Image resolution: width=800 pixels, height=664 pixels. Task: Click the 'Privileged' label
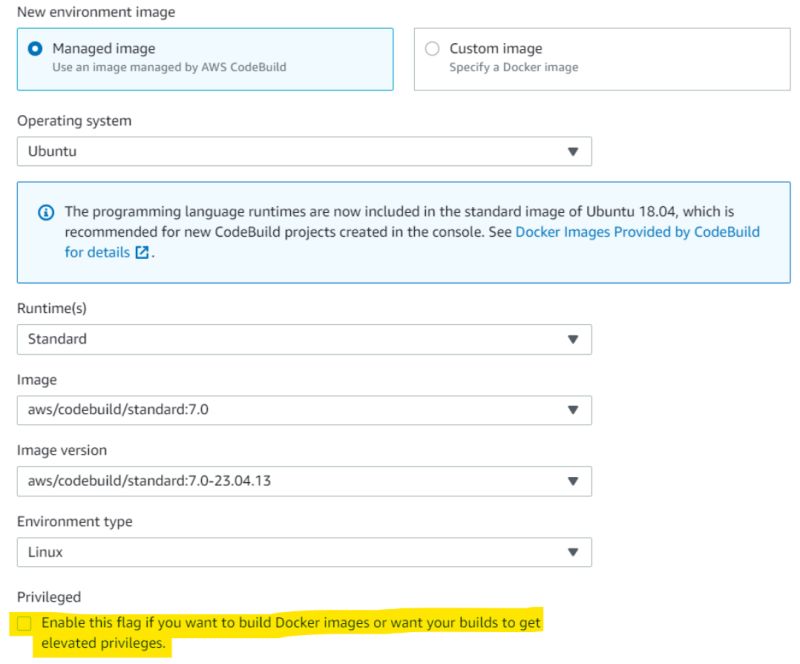point(49,597)
